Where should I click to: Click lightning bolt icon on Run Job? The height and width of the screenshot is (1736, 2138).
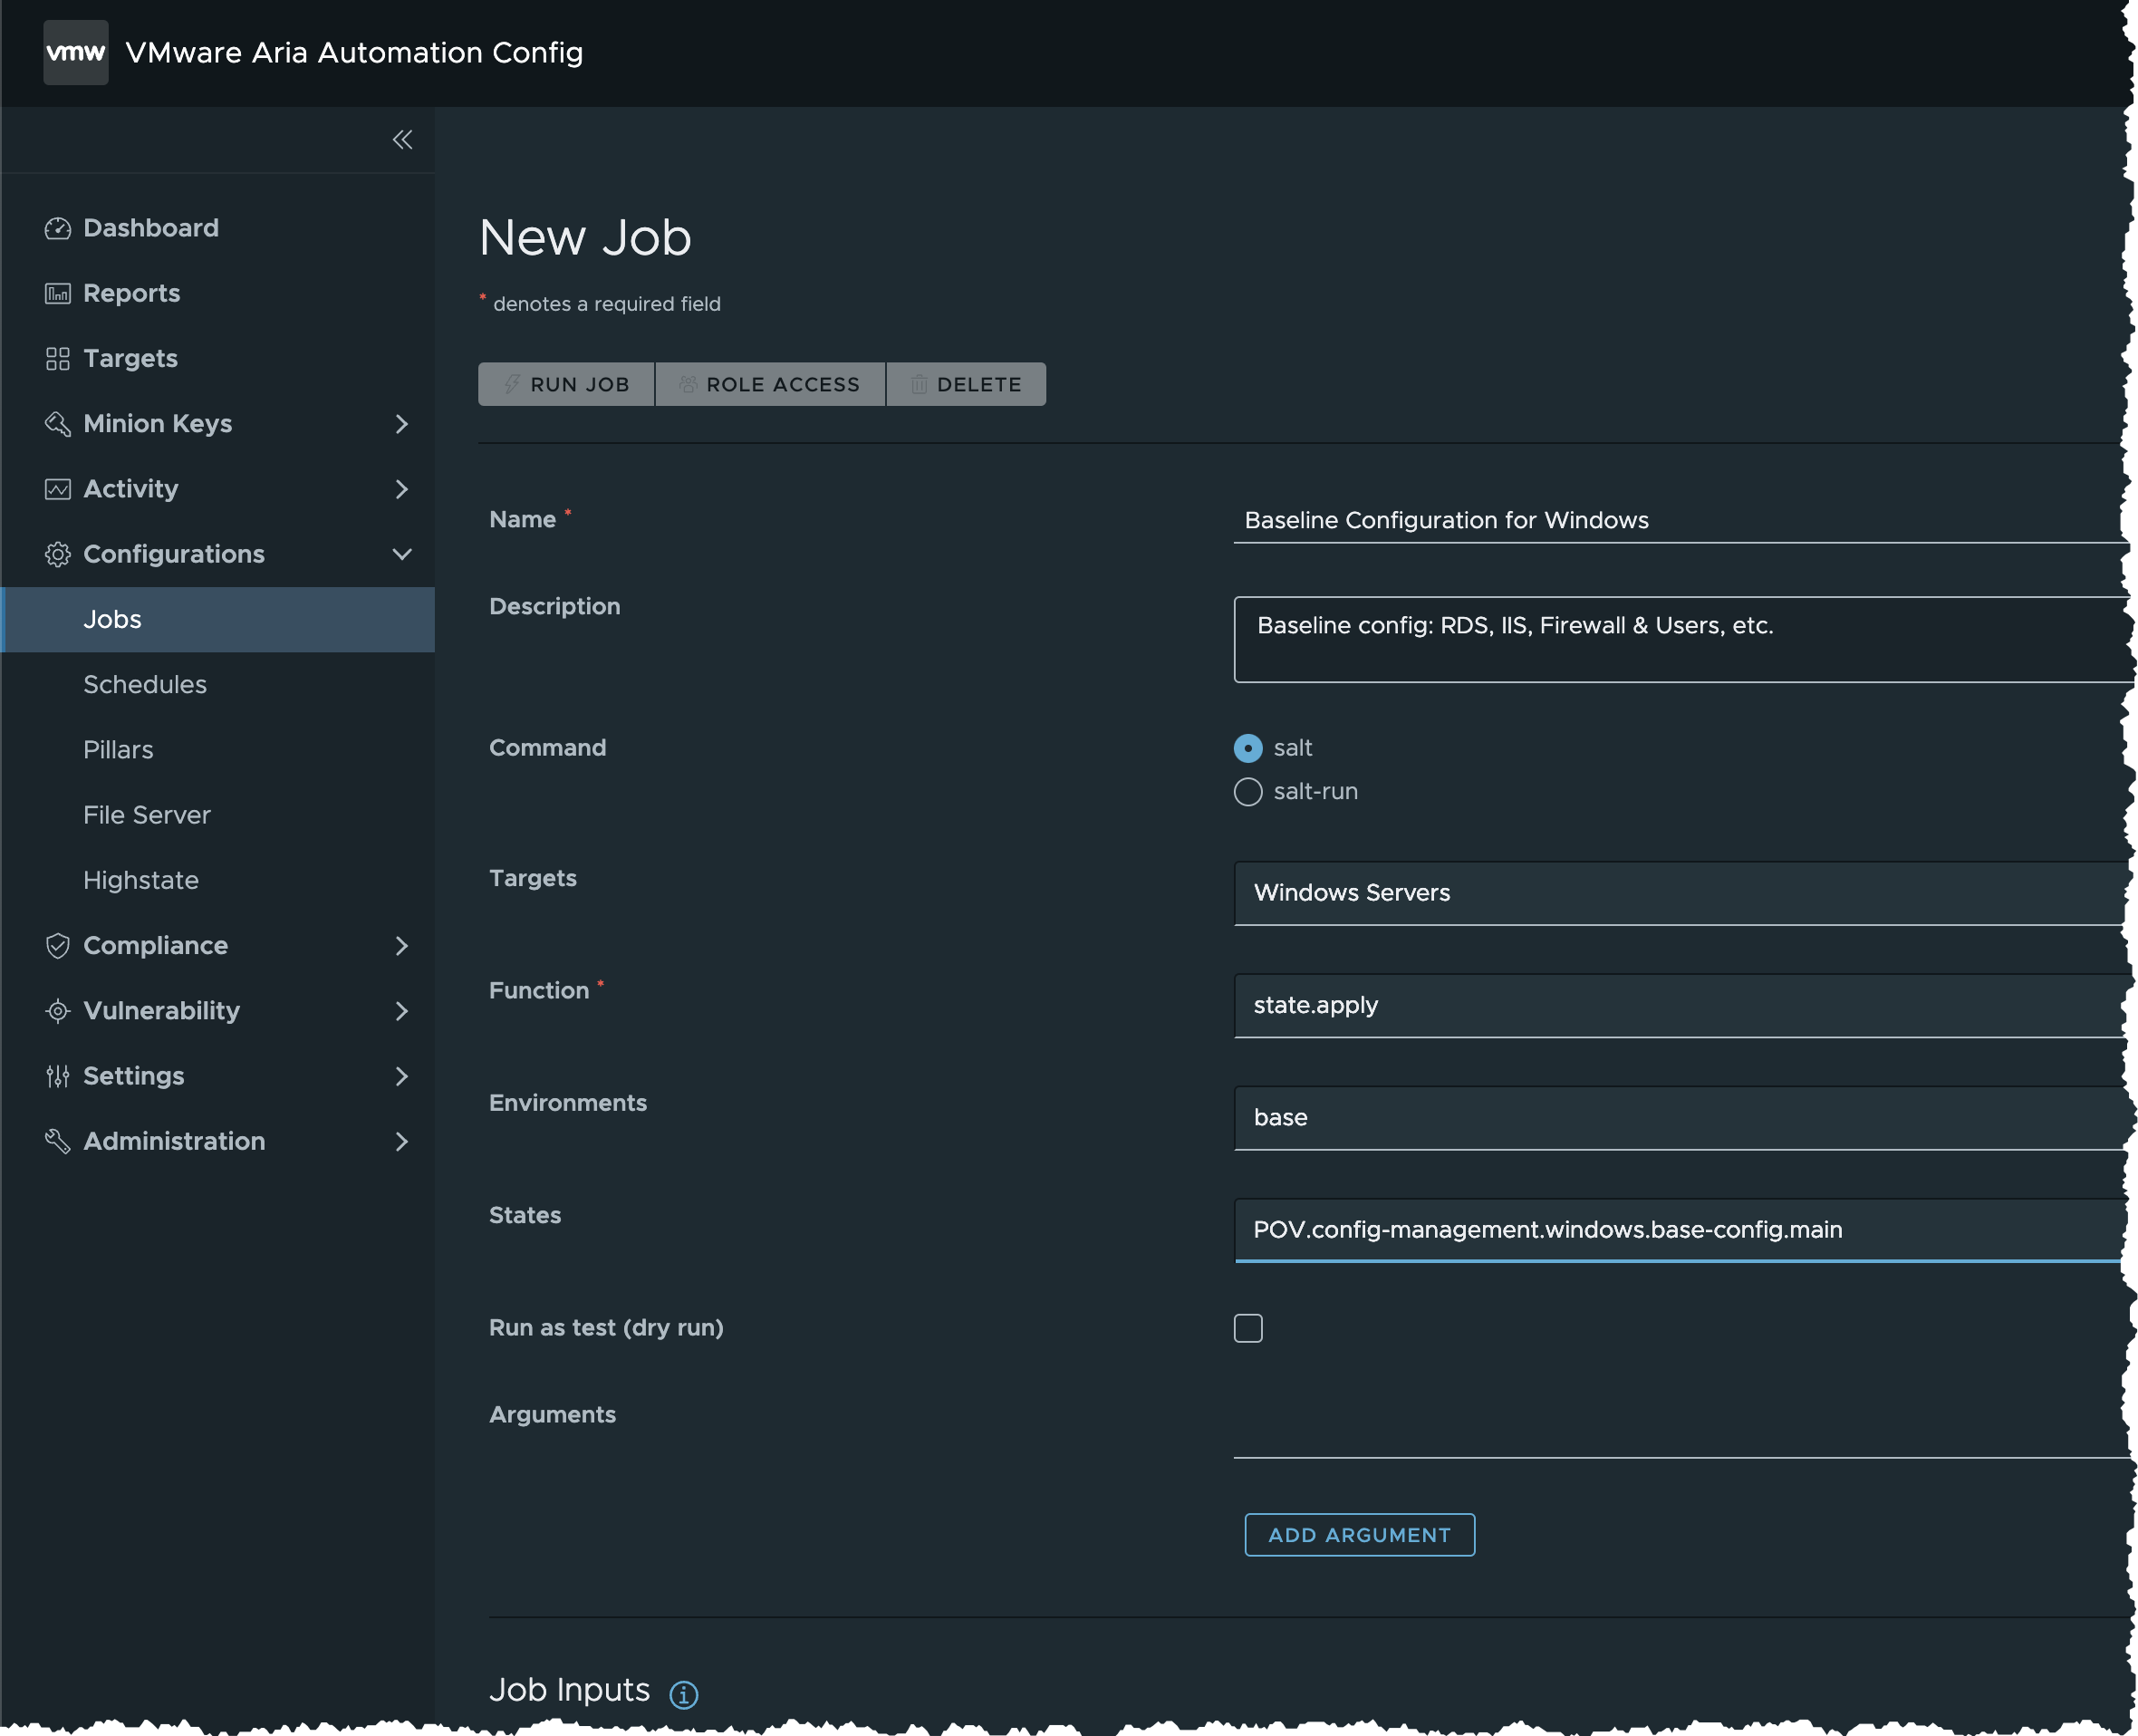pos(512,384)
